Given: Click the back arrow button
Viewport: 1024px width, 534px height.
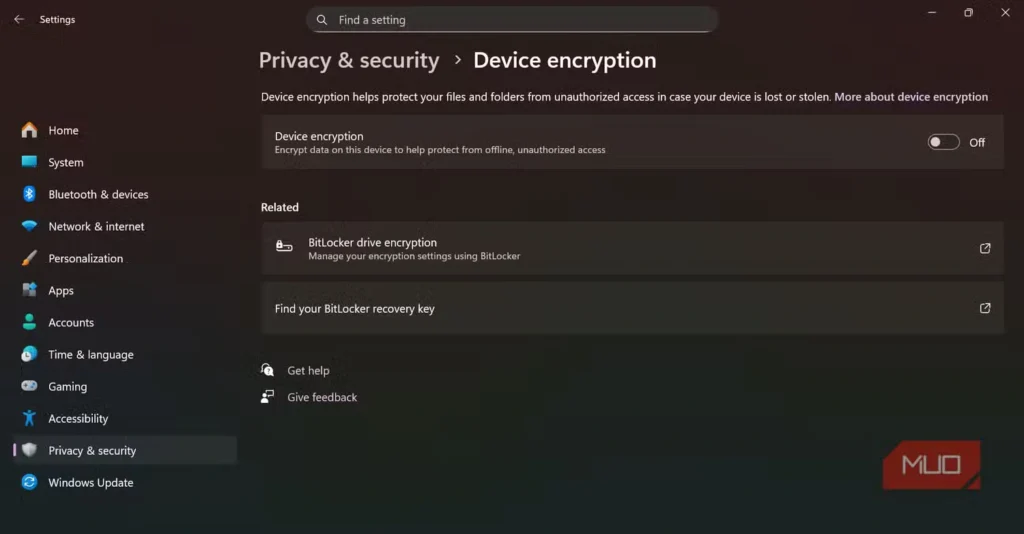Looking at the screenshot, I should coord(19,19).
